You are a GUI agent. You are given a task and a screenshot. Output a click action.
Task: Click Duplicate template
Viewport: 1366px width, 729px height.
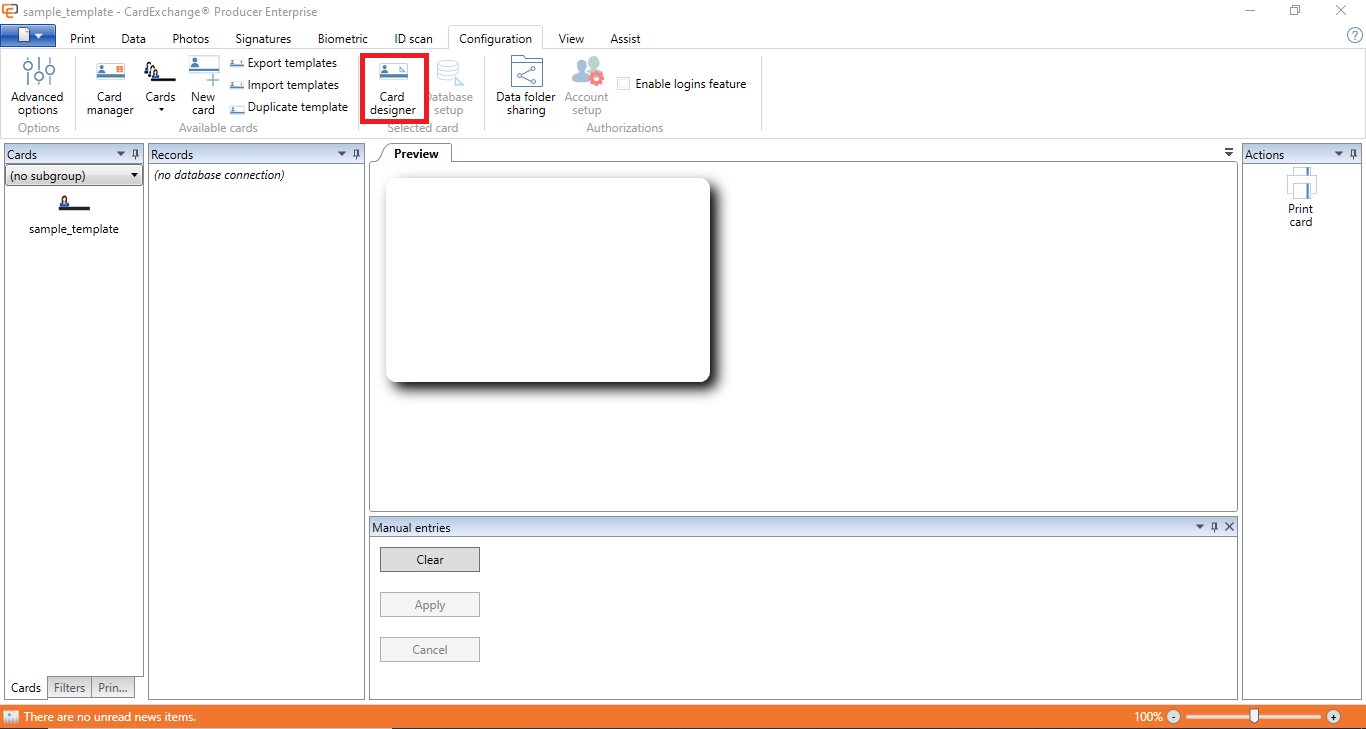(x=289, y=107)
